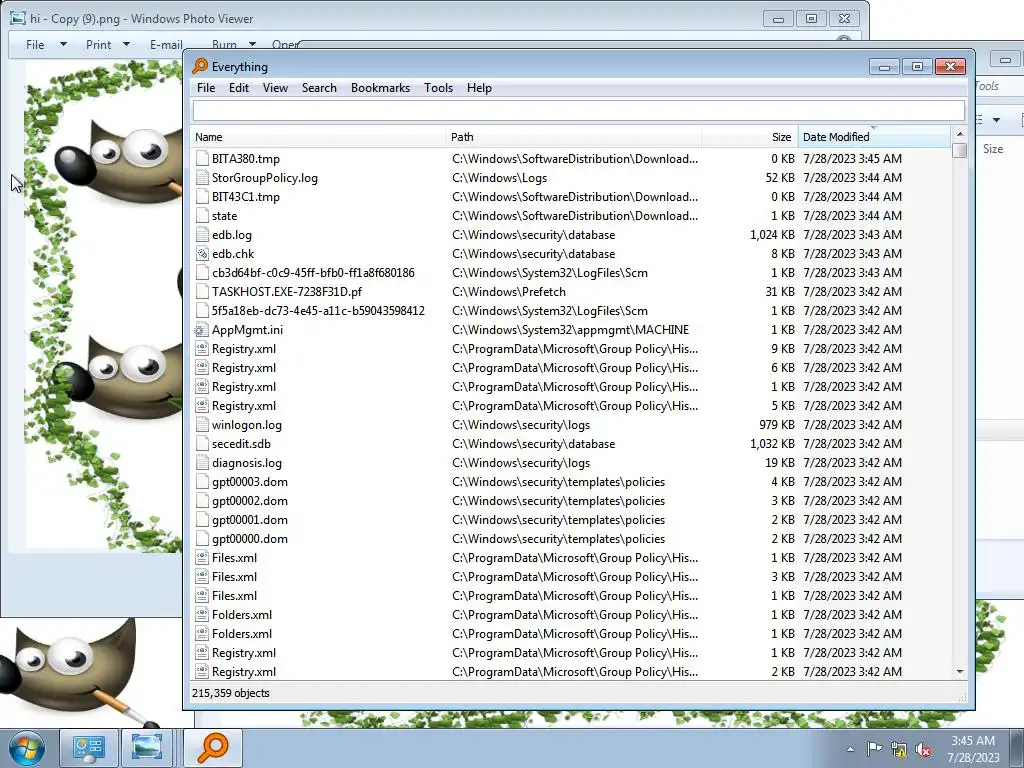
Task: Click the 979 KB size value
Action: tap(776, 424)
